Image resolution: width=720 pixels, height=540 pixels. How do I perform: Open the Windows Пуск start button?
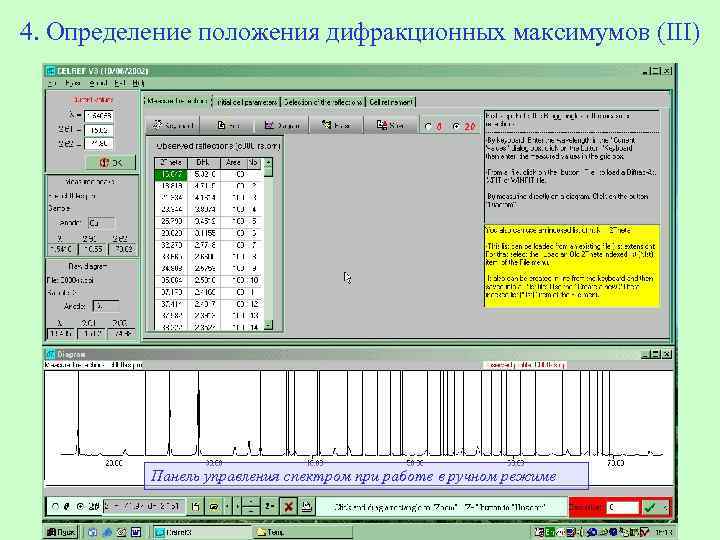tap(61, 532)
